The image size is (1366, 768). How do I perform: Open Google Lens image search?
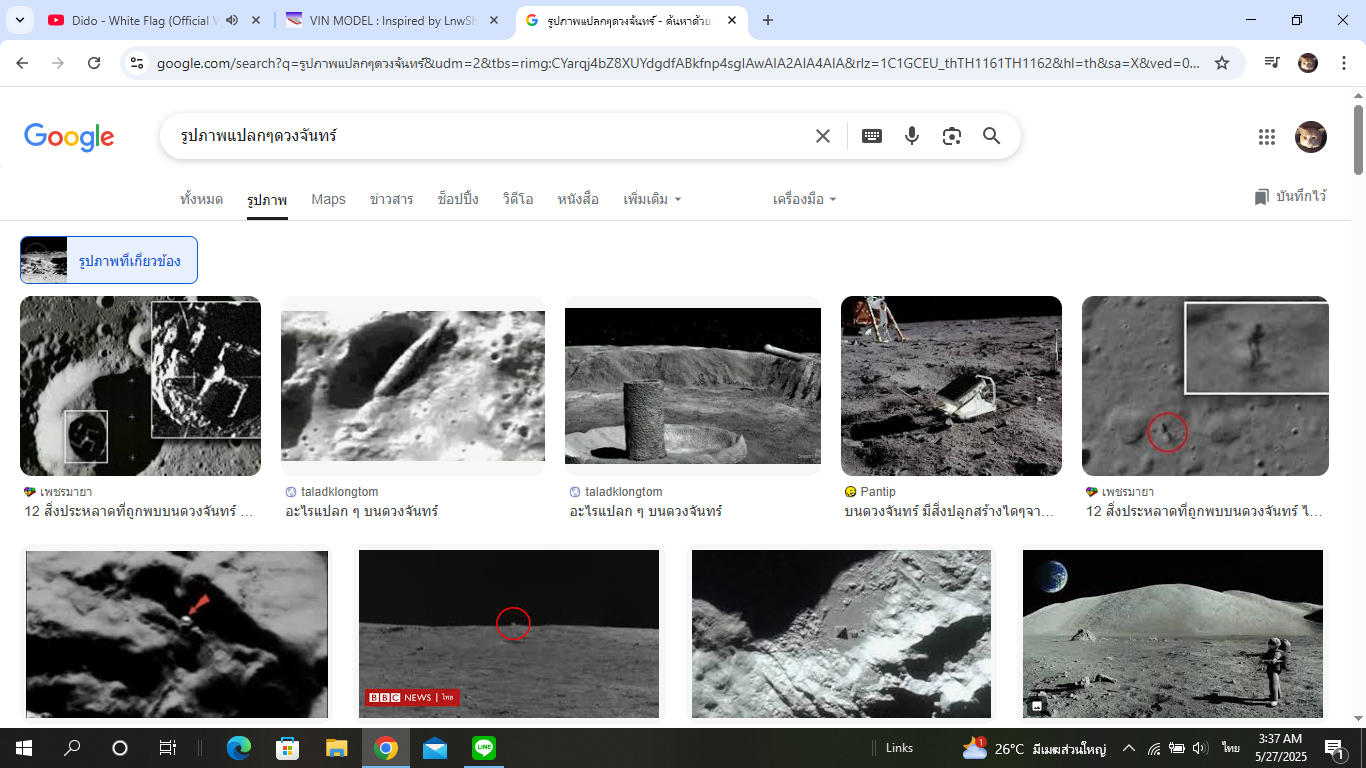tap(951, 136)
